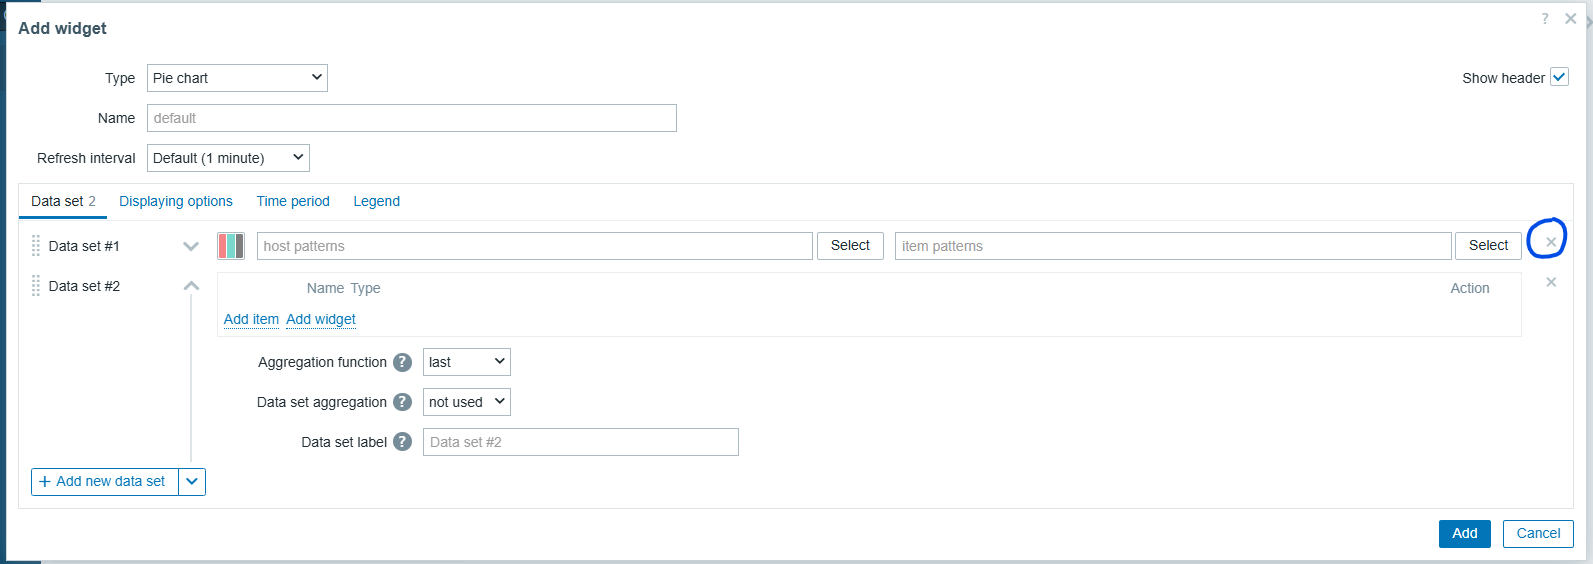Grab the Data set #2 drag handle
This screenshot has height=564, width=1593.
pyautogui.click(x=36, y=286)
